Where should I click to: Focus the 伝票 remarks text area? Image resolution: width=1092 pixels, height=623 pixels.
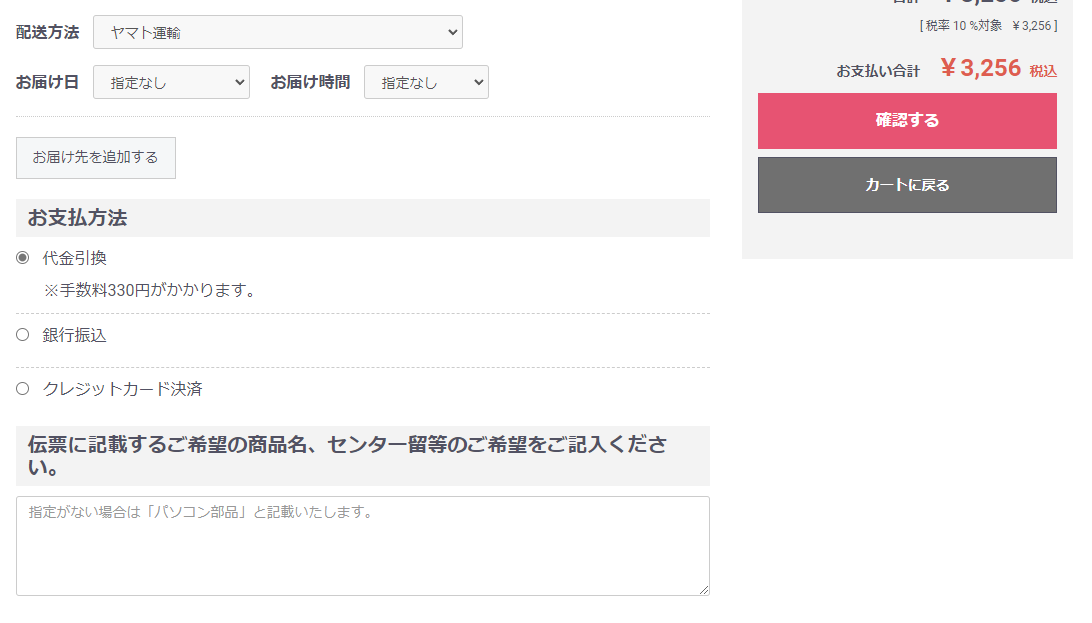tap(363, 546)
